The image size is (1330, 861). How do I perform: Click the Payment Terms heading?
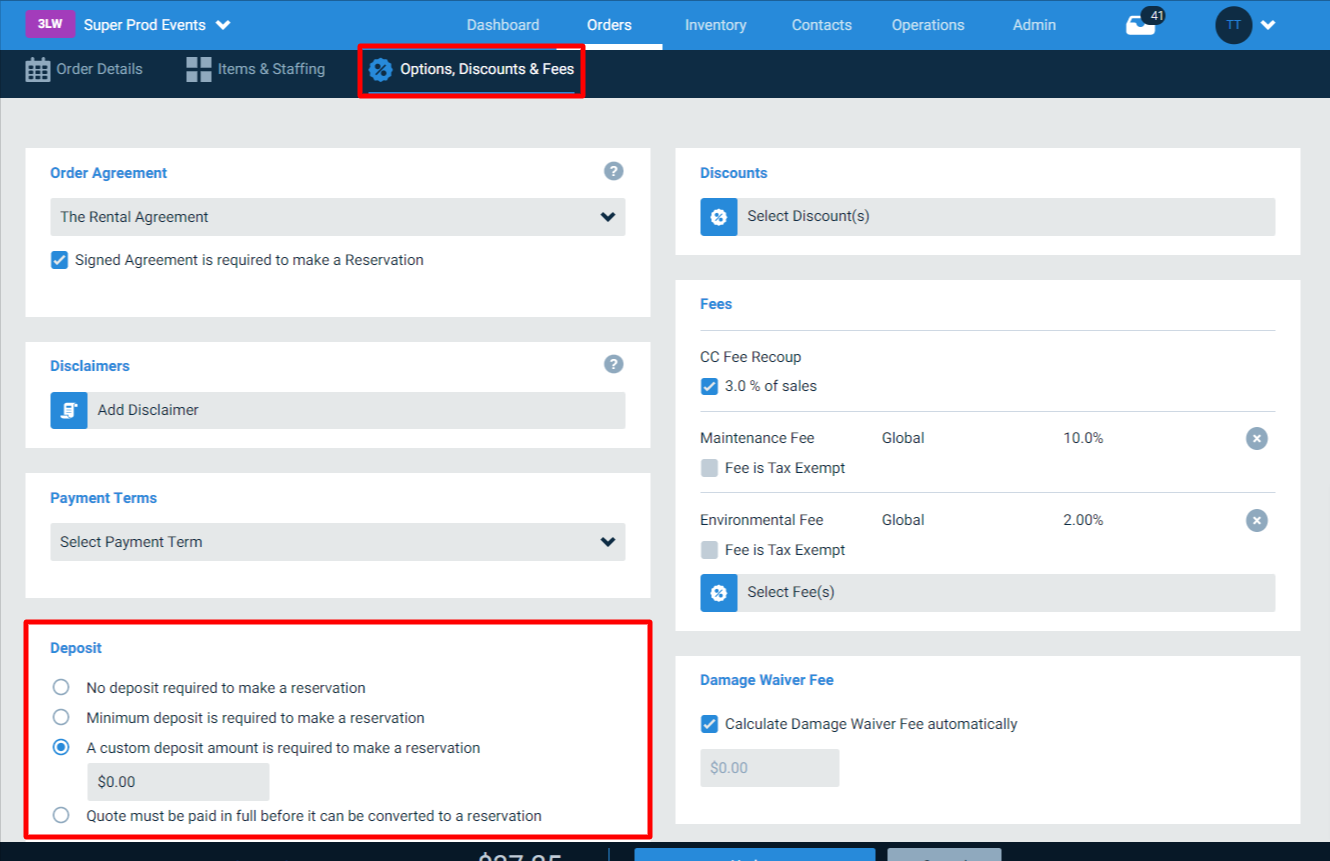click(104, 498)
